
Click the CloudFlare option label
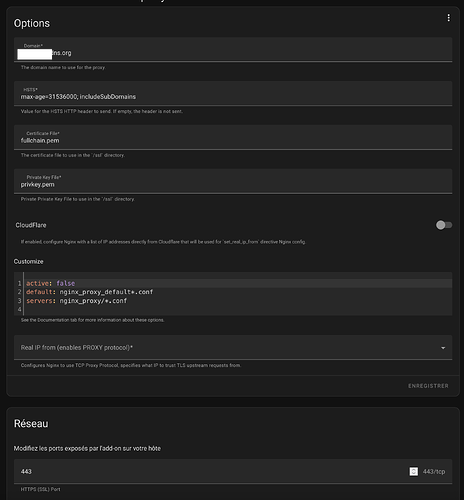pyautogui.click(x=31, y=225)
